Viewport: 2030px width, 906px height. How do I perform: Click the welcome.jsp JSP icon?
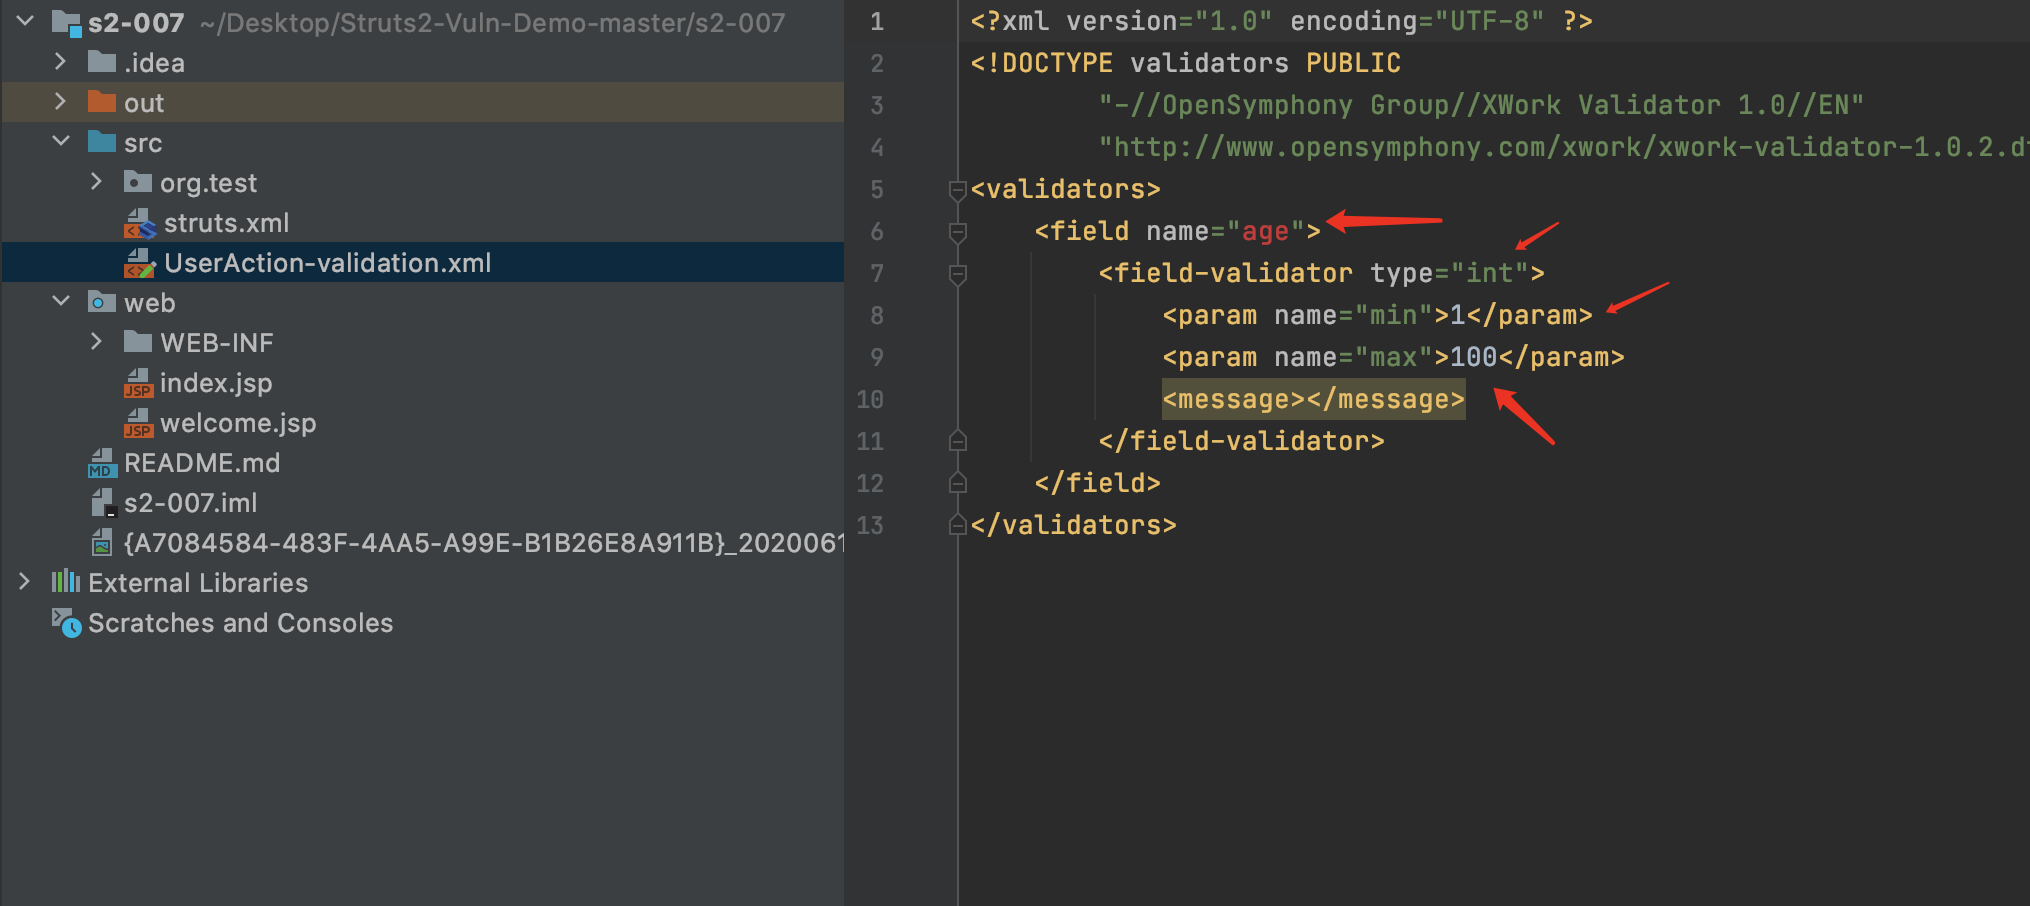tap(138, 423)
